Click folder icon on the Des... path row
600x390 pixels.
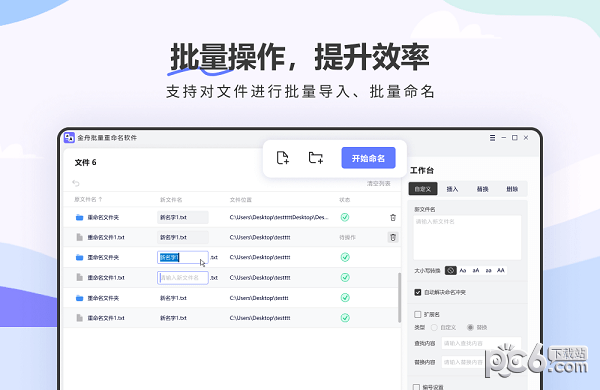point(79,217)
